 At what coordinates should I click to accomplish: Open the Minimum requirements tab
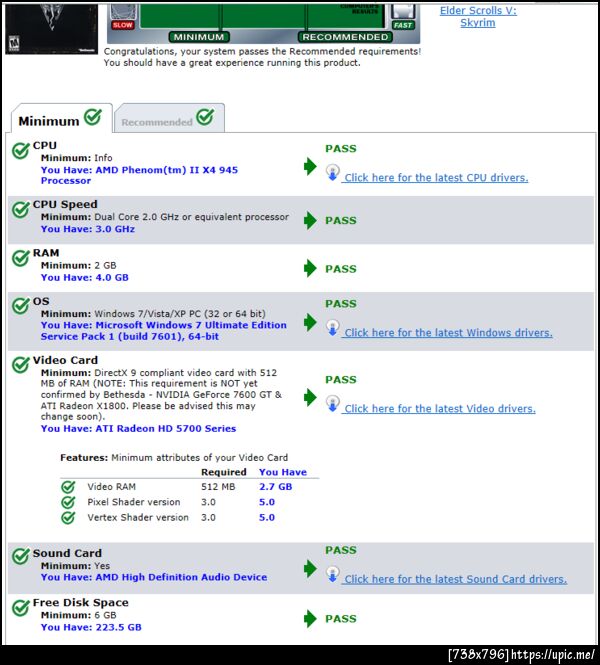coord(62,118)
